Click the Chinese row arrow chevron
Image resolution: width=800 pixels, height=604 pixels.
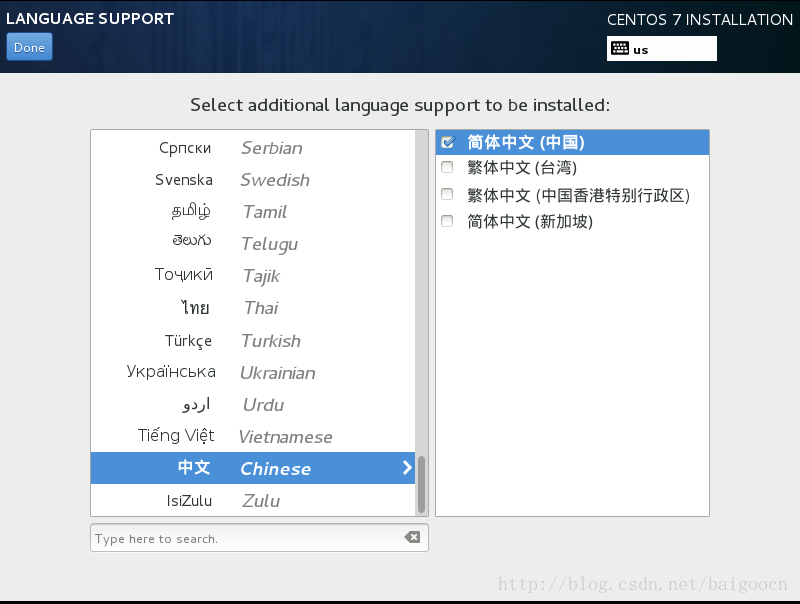(407, 468)
